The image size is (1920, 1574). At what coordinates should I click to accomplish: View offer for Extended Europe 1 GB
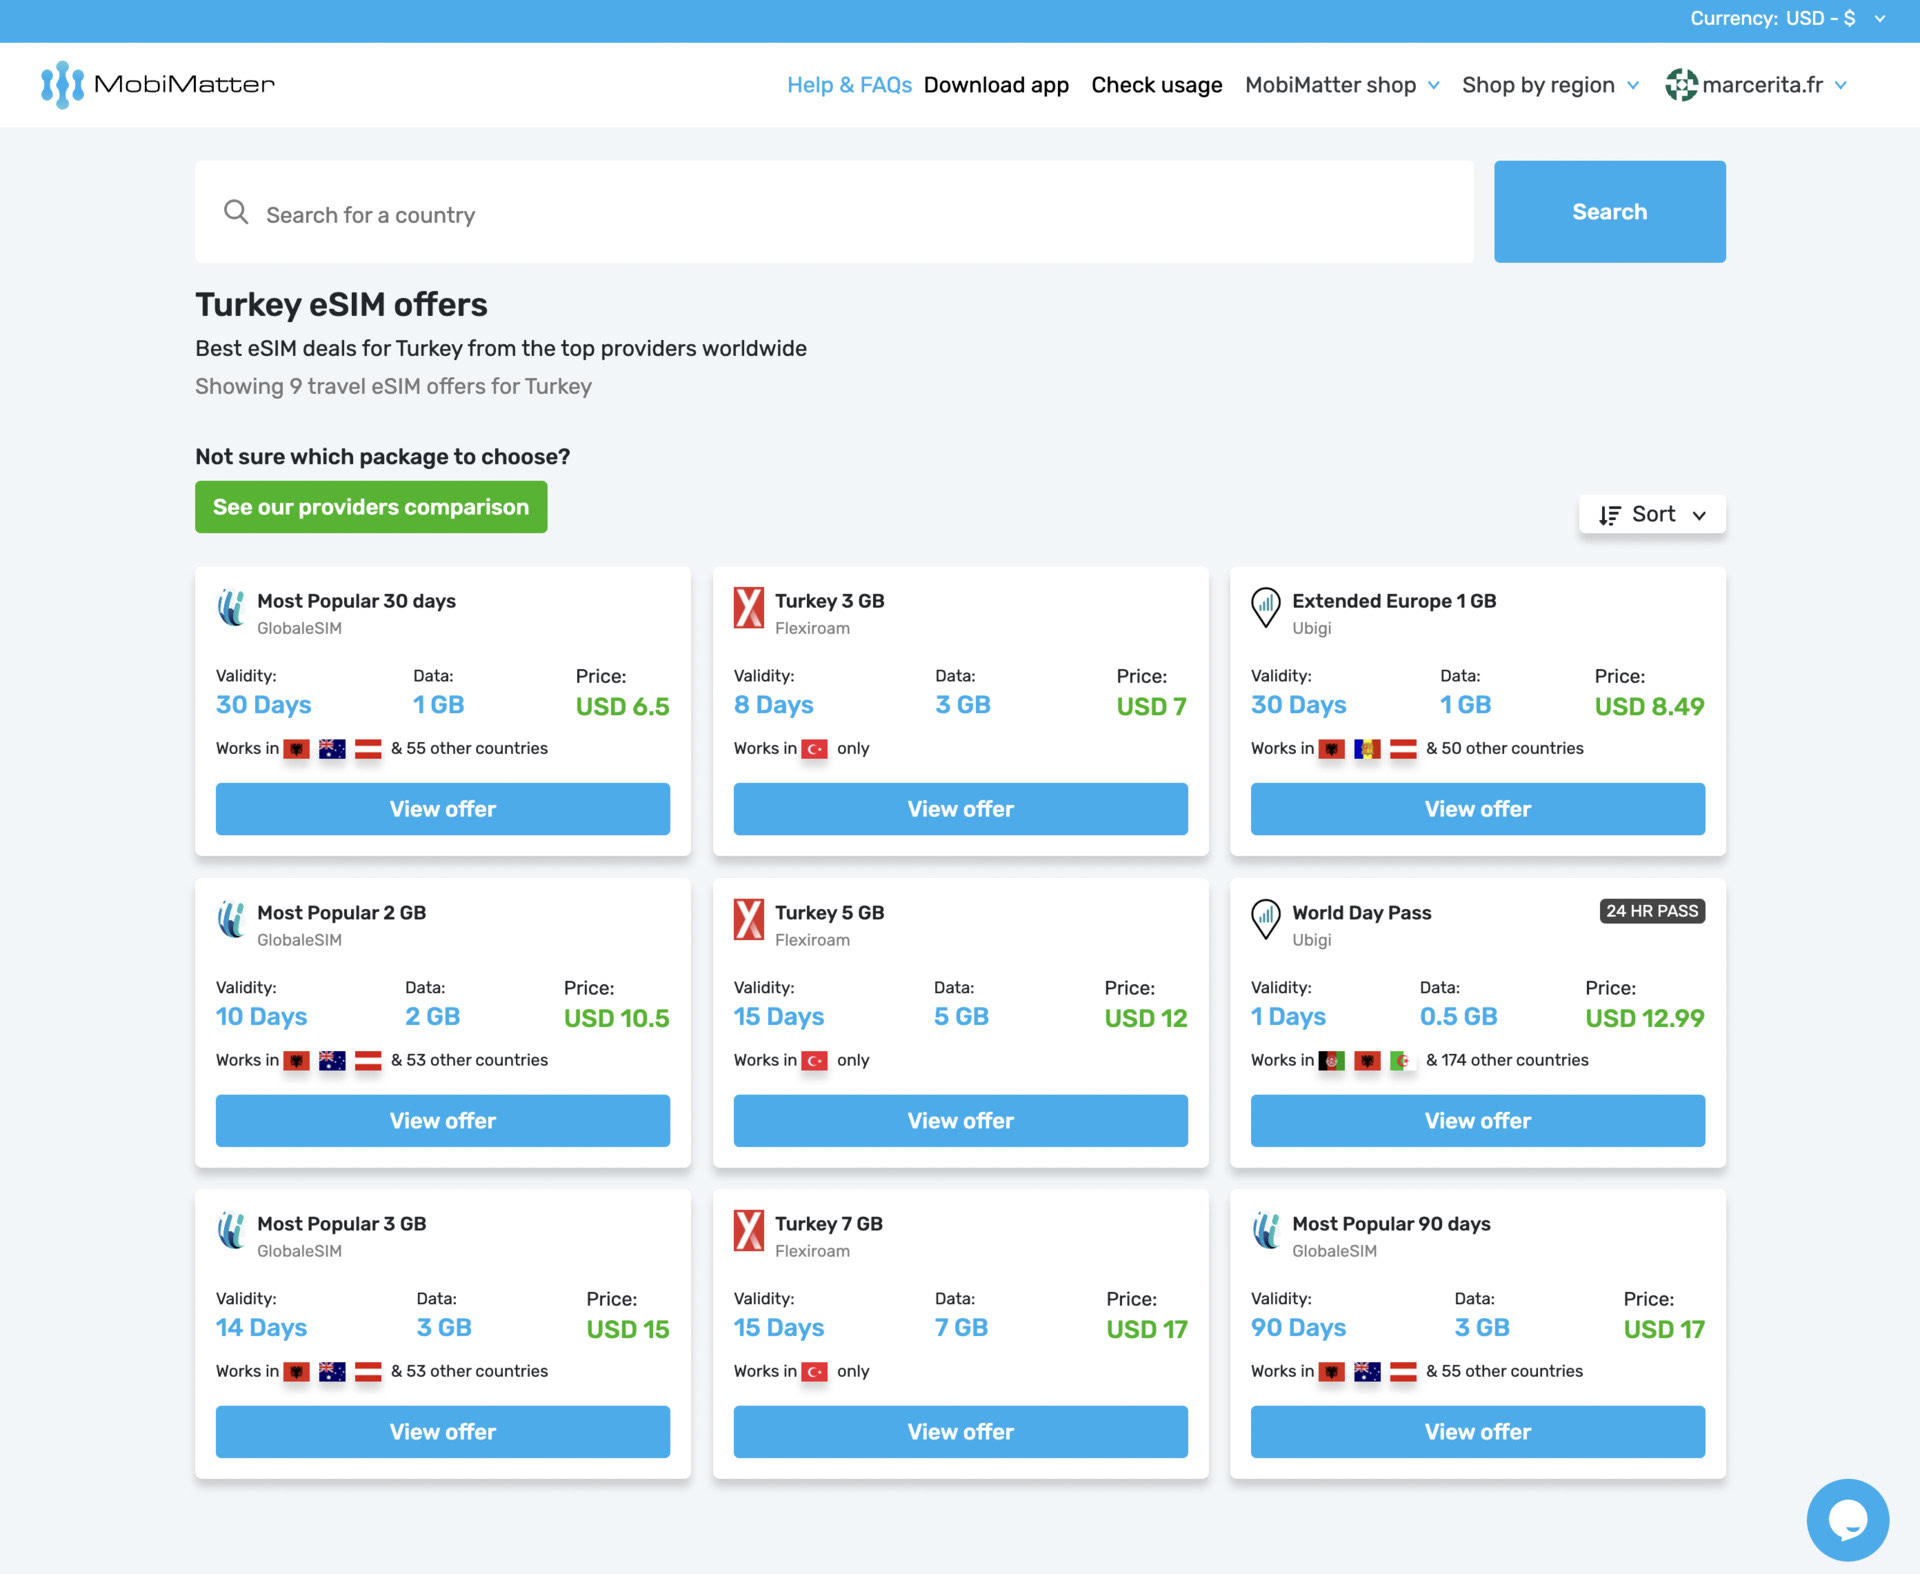(1477, 809)
